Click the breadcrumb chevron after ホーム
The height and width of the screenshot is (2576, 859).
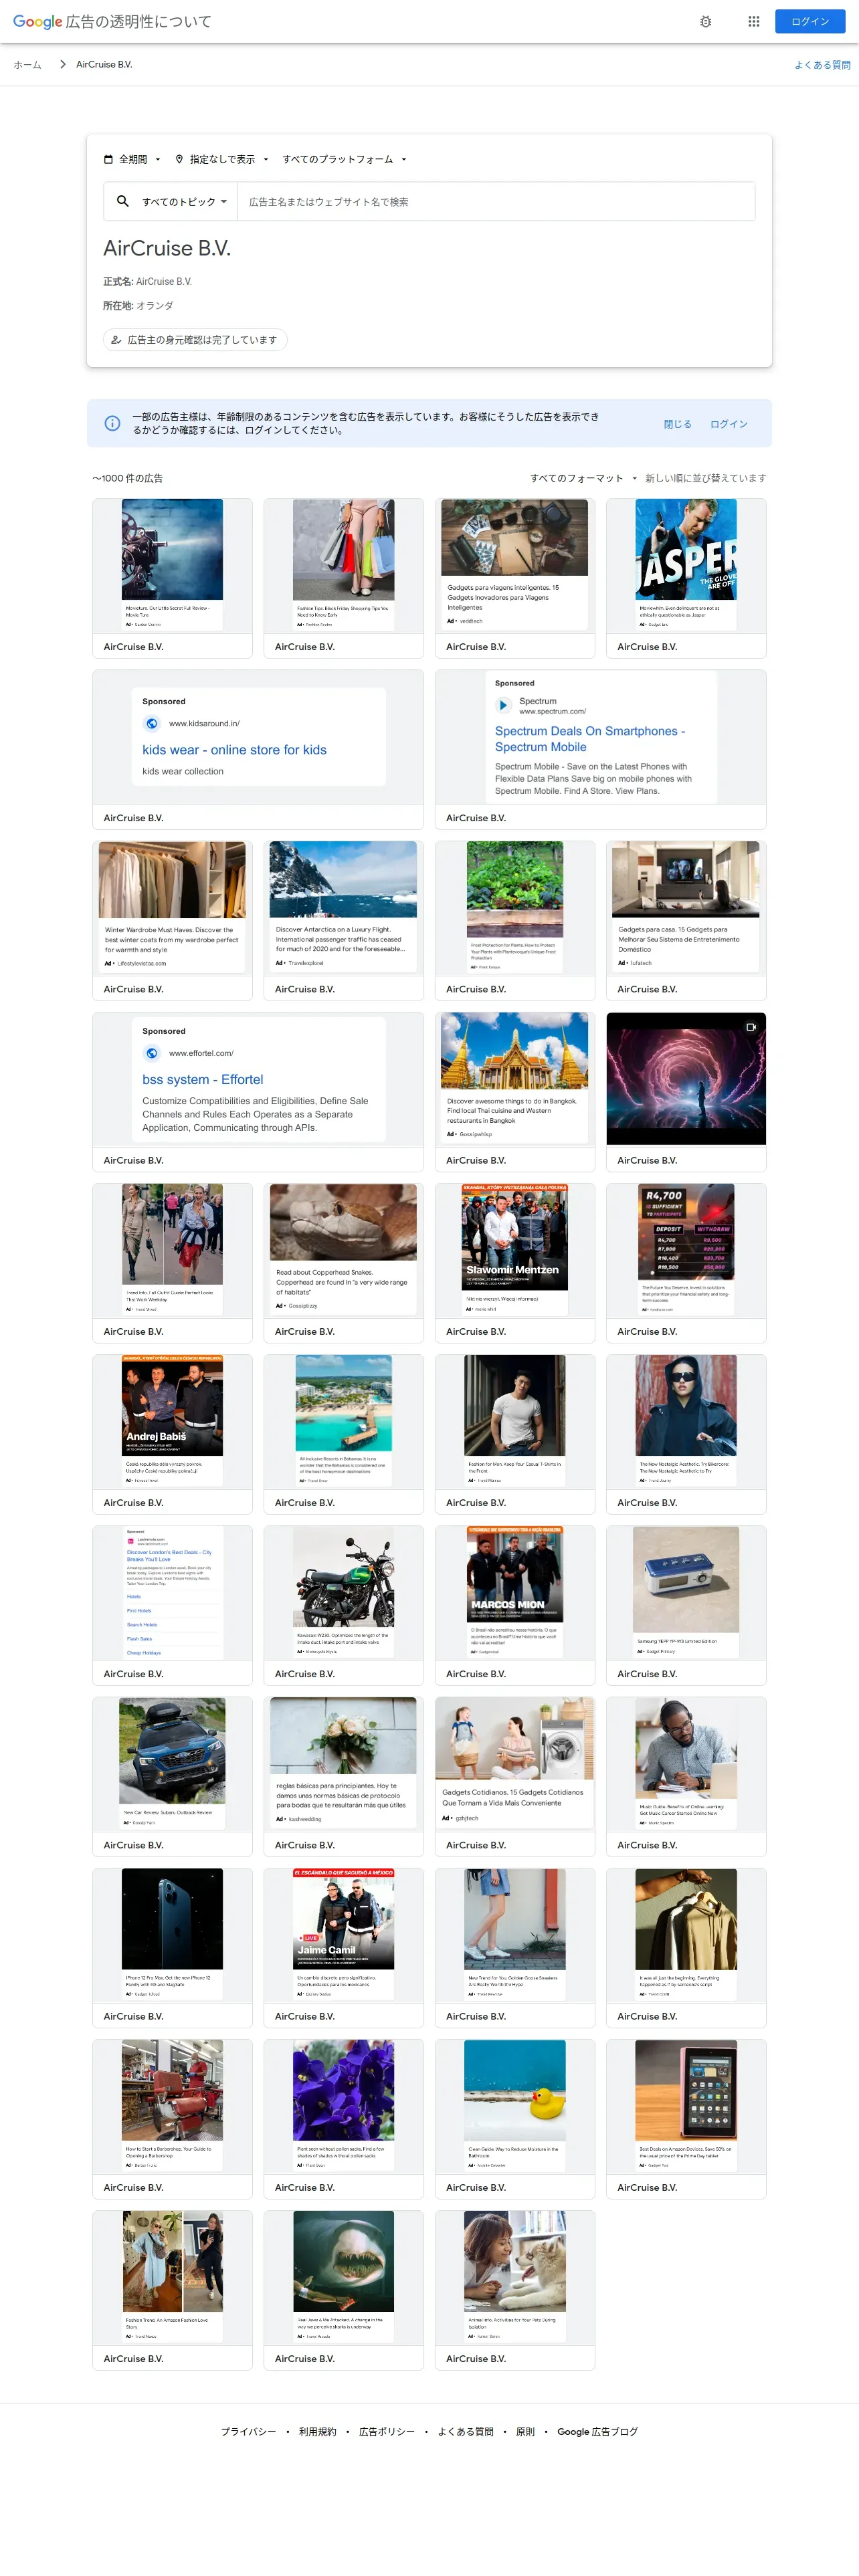coord(63,64)
